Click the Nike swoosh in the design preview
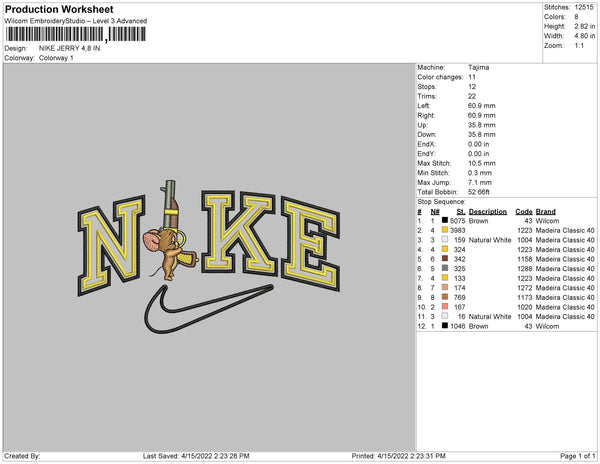The width and height of the screenshot is (600, 464). 209,309
